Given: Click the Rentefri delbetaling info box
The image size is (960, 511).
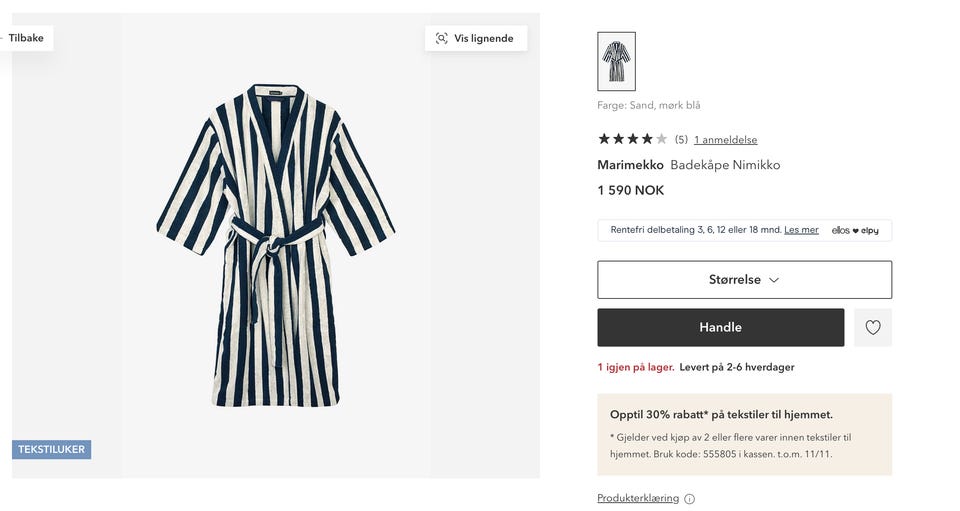Looking at the screenshot, I should (x=700, y=230).
